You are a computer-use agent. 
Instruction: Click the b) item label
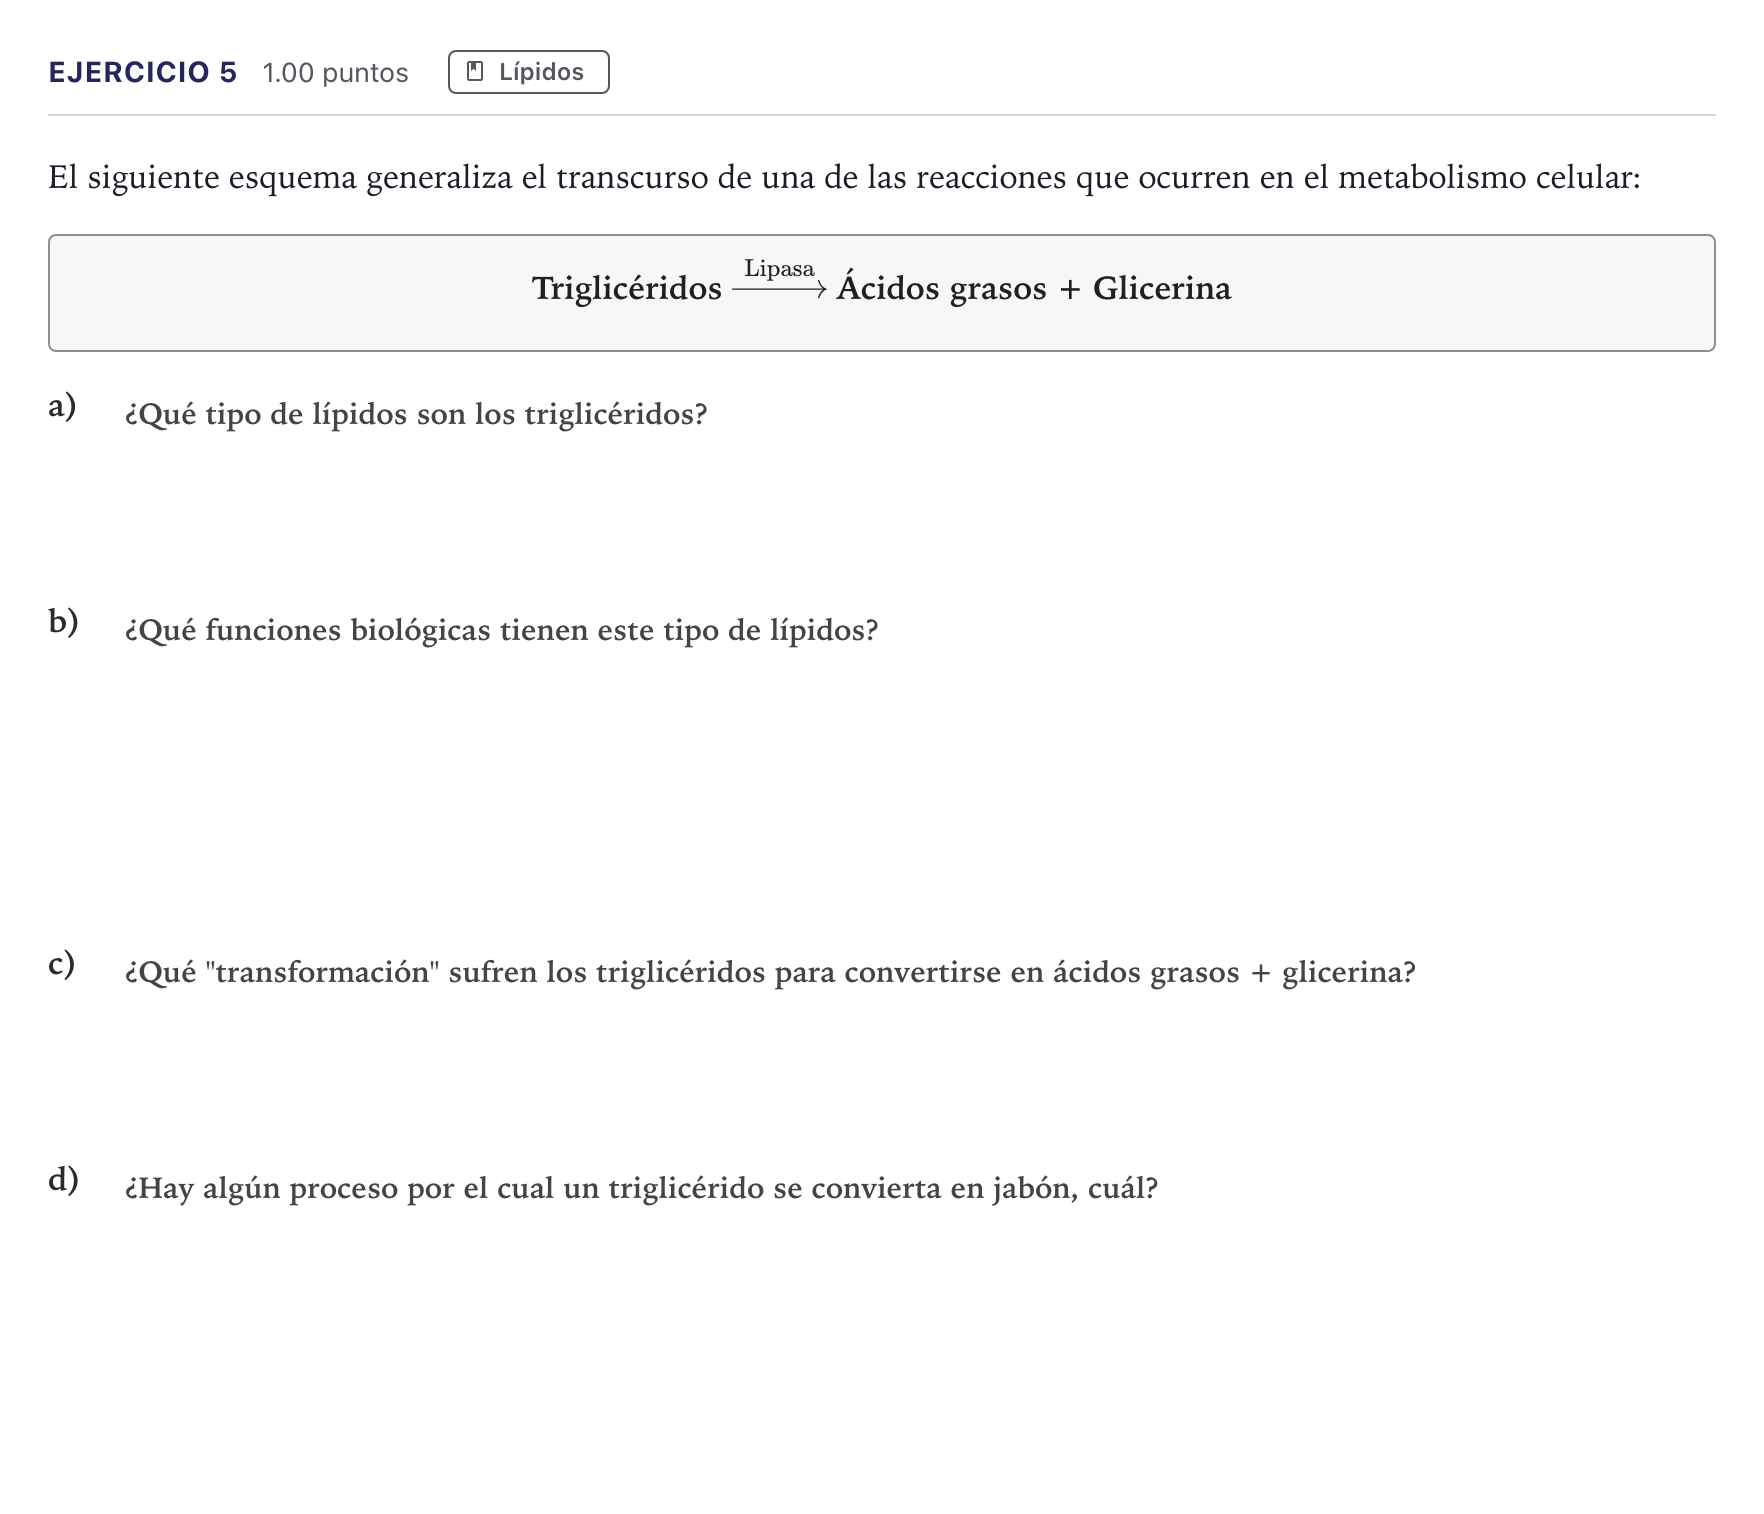[x=63, y=622]
